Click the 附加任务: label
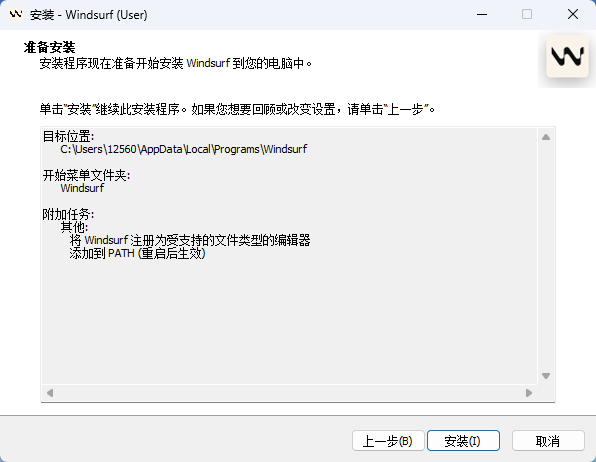The height and width of the screenshot is (462, 596). 68,214
